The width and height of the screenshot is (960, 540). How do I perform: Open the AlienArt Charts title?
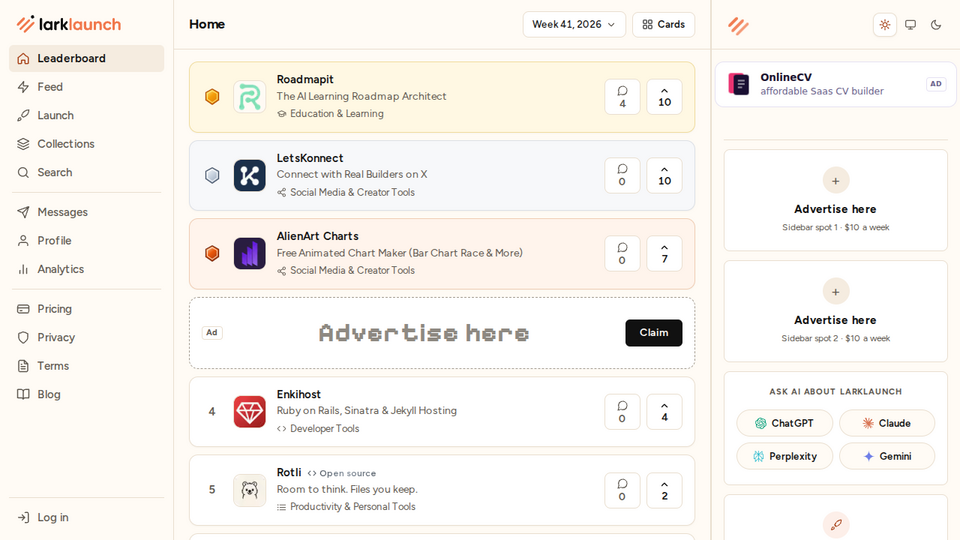coord(318,236)
